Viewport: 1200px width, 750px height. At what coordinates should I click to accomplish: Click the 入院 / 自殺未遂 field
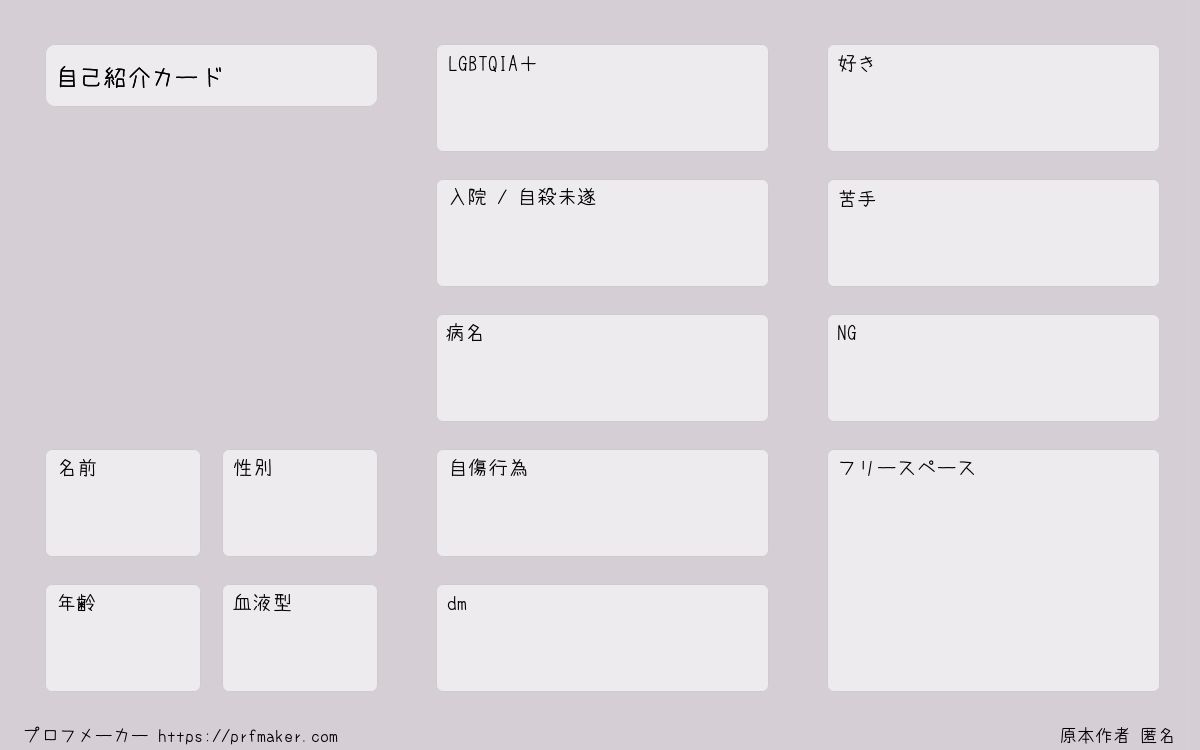(602, 233)
